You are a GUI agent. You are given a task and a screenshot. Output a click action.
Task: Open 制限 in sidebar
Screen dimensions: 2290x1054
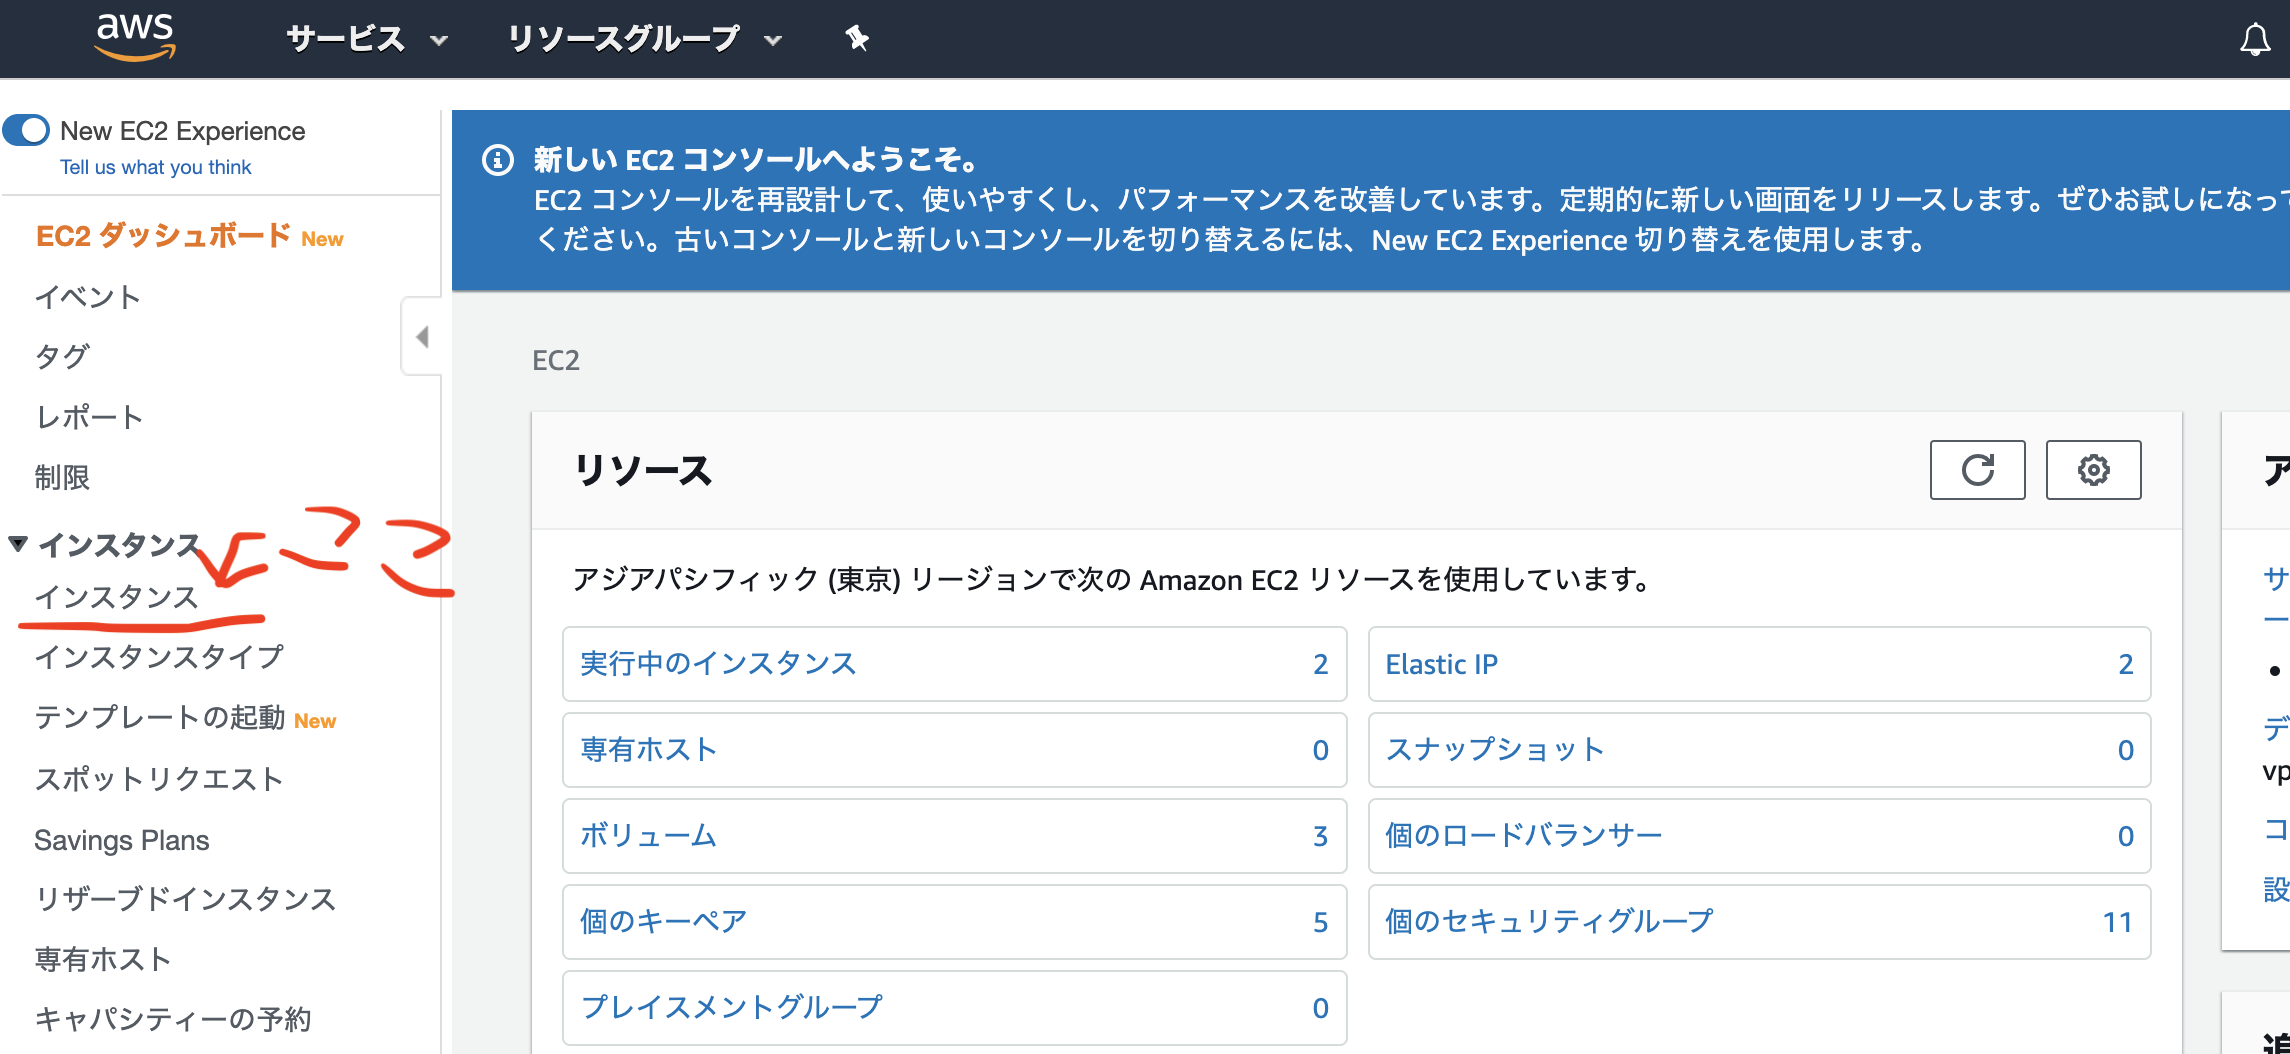[62, 477]
